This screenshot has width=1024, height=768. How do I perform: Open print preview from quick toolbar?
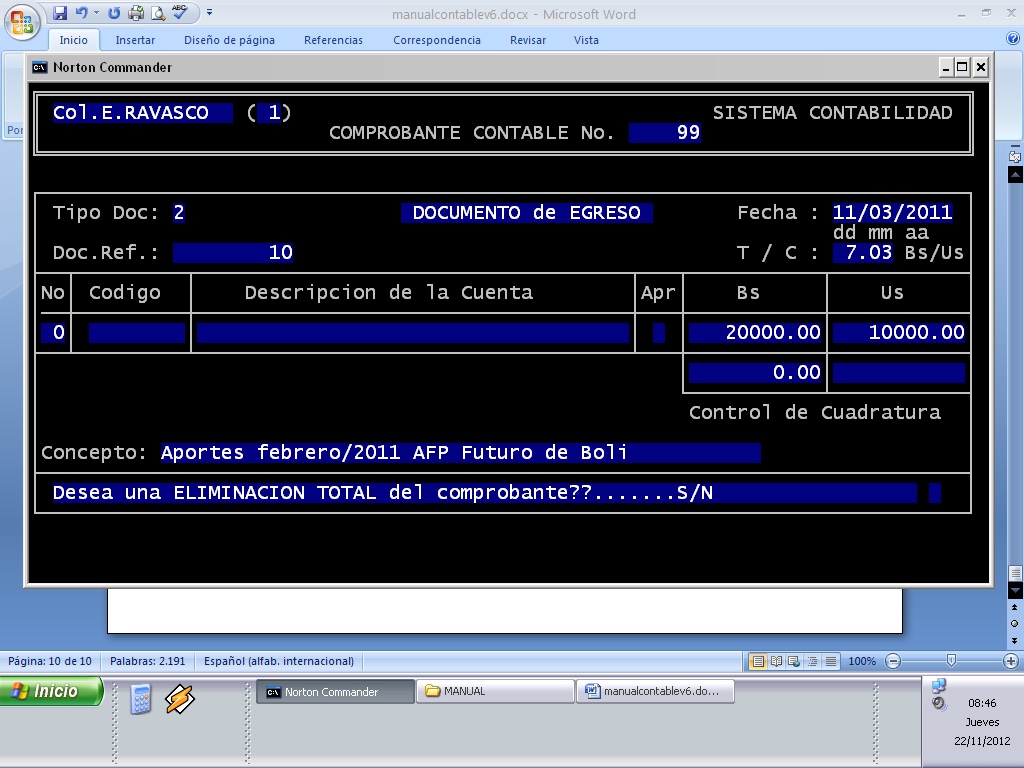point(157,13)
